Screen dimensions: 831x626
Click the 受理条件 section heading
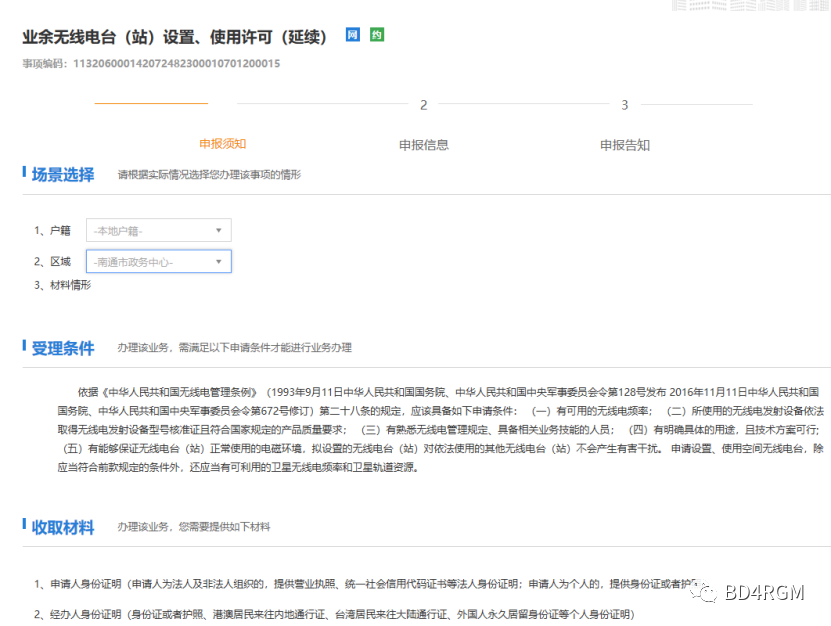pyautogui.click(x=63, y=348)
